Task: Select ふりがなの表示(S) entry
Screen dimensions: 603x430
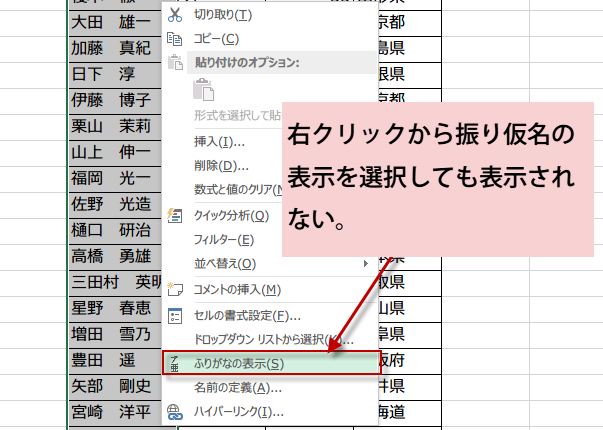Action: click(x=272, y=362)
